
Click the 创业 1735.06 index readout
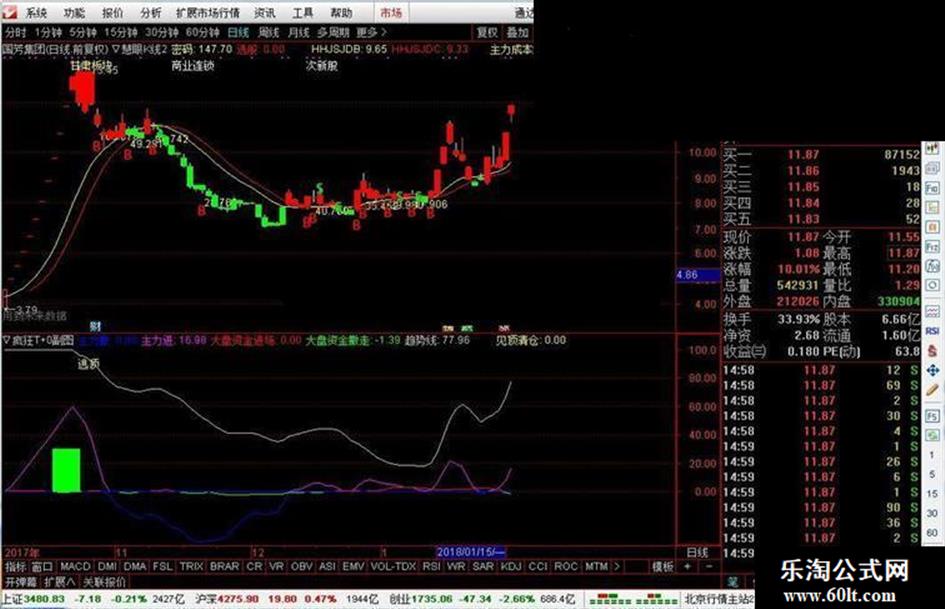click(421, 599)
